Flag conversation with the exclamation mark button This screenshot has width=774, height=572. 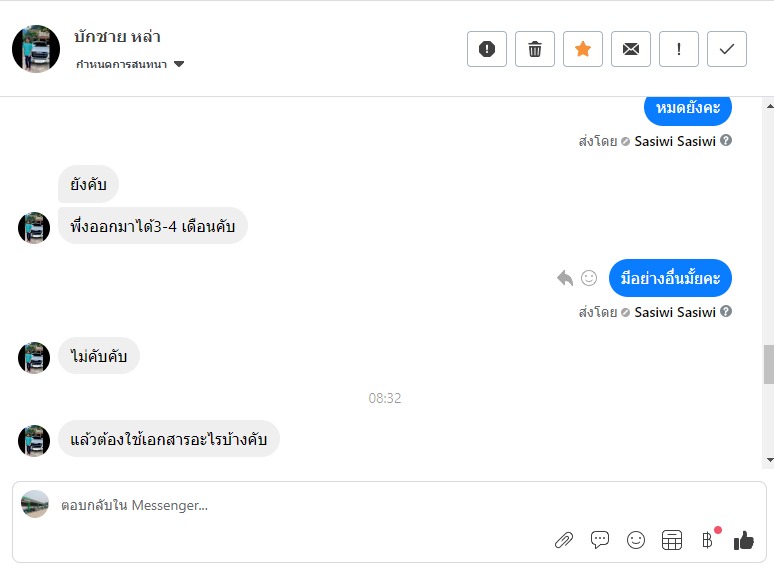679,49
